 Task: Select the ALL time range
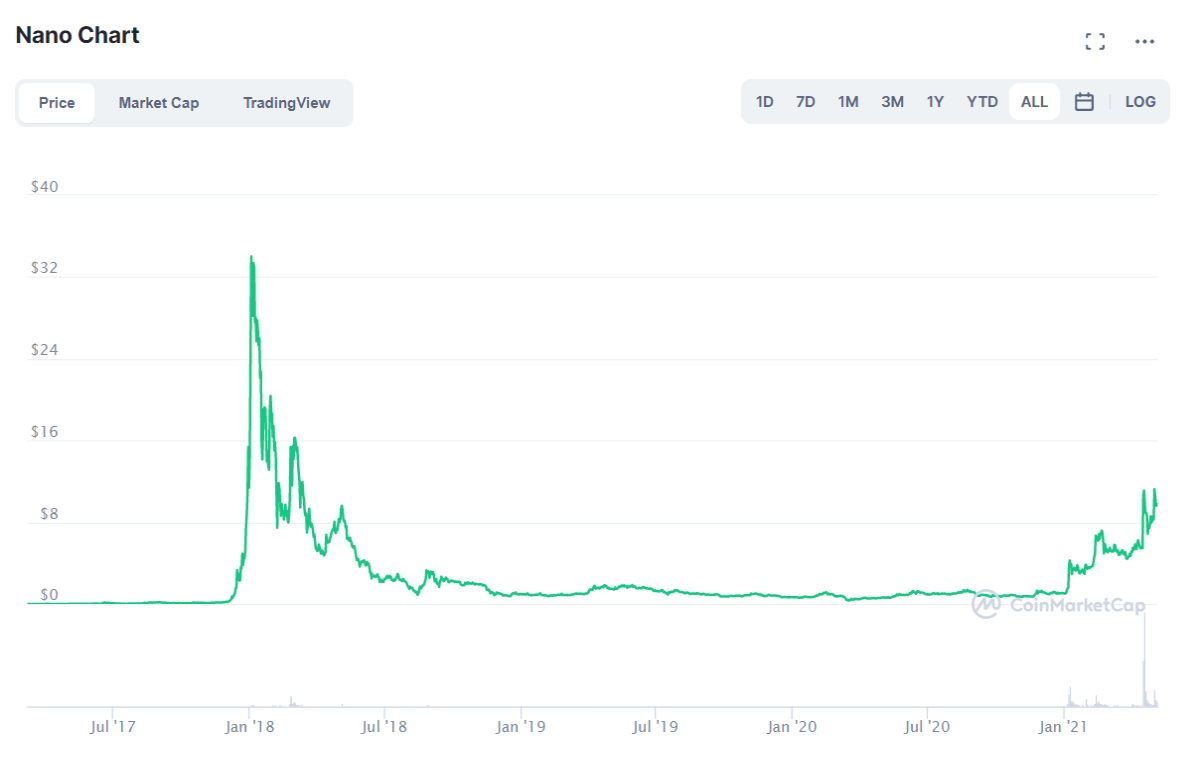pyautogui.click(x=1034, y=102)
